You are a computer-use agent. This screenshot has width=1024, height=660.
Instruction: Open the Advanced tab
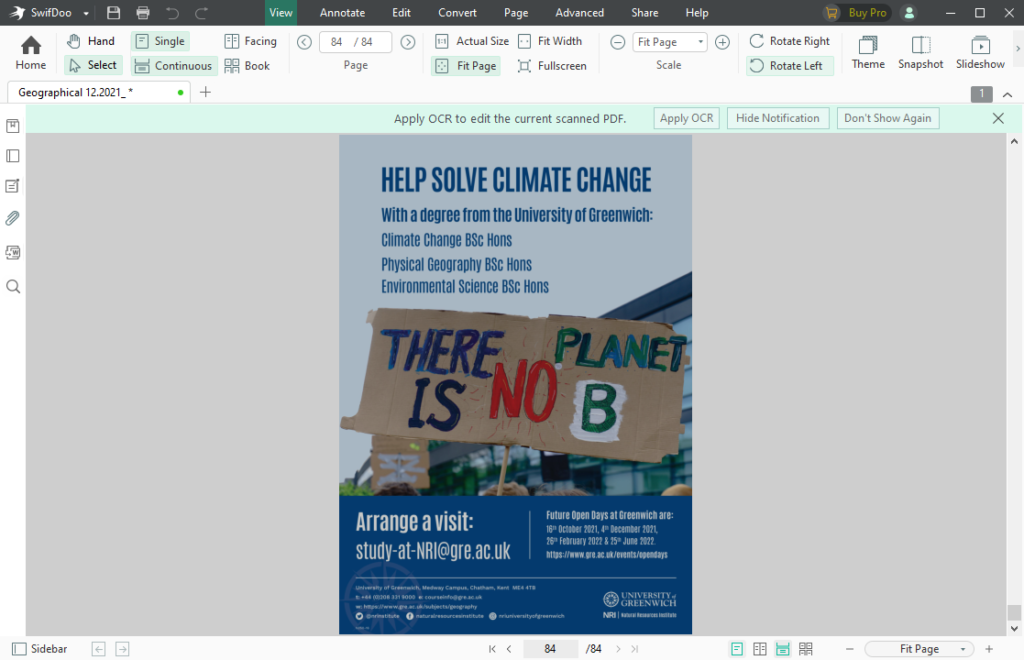point(579,12)
